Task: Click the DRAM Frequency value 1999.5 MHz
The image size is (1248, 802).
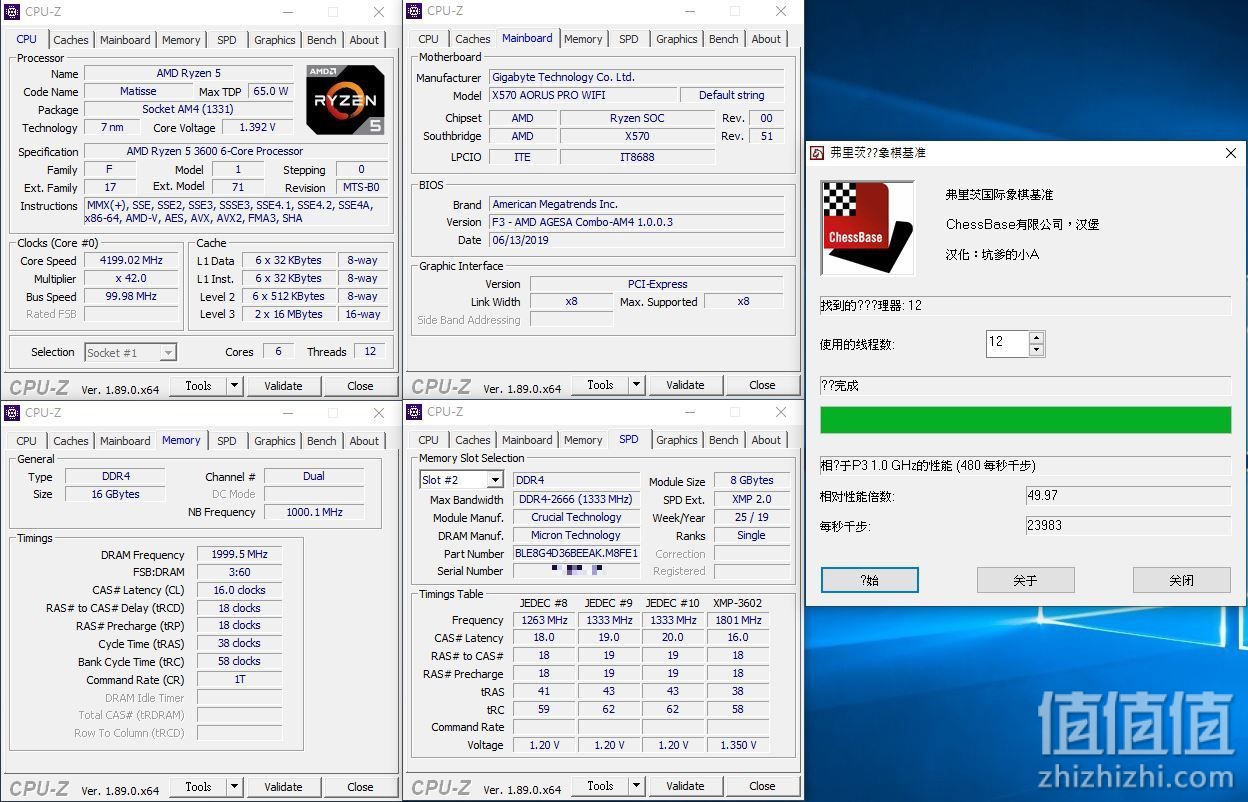Action: point(239,555)
